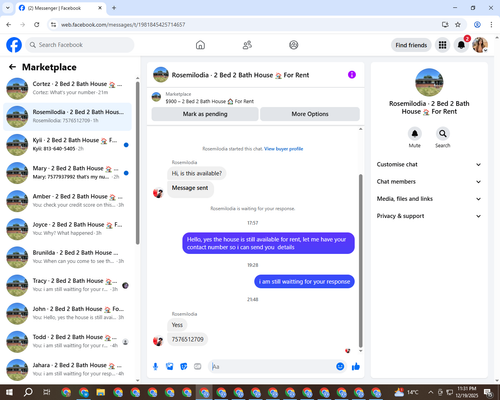500x400 pixels.
Task: Reload the page in browser
Action: 37,25
